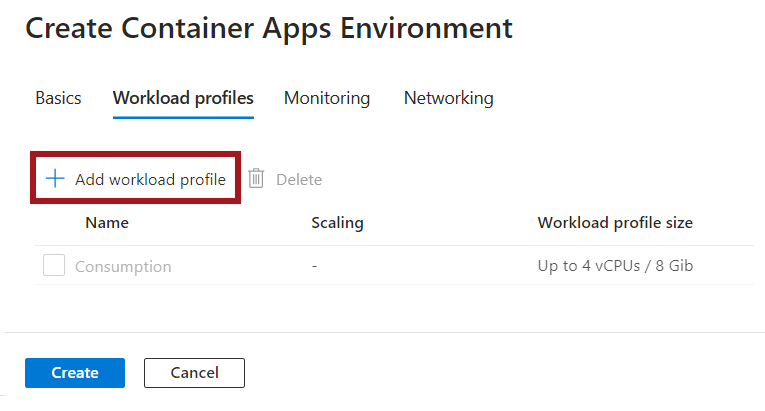The image size is (765, 411).
Task: Click the dash in the Scaling column
Action: [315, 266]
